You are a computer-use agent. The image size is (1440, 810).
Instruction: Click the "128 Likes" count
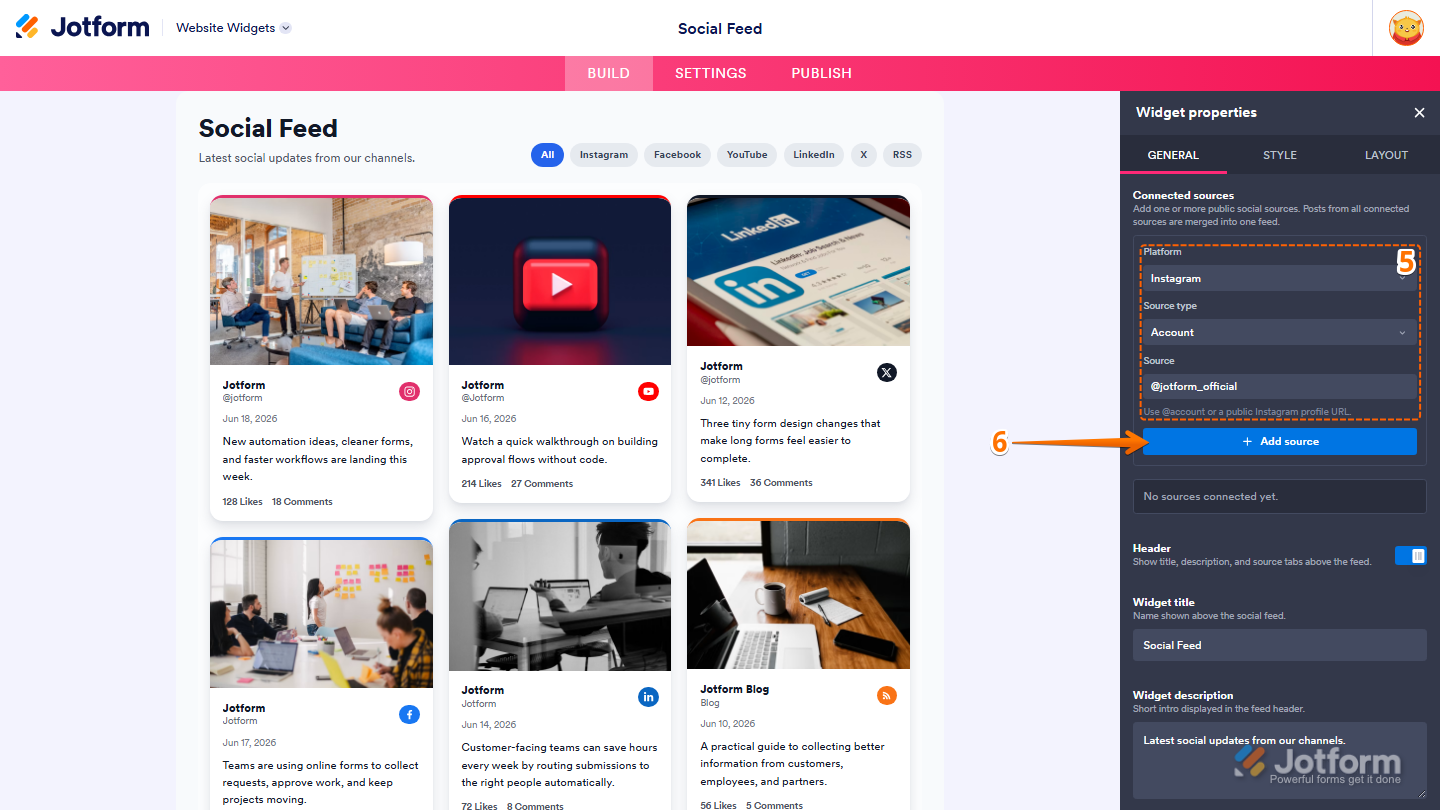[x=243, y=502]
